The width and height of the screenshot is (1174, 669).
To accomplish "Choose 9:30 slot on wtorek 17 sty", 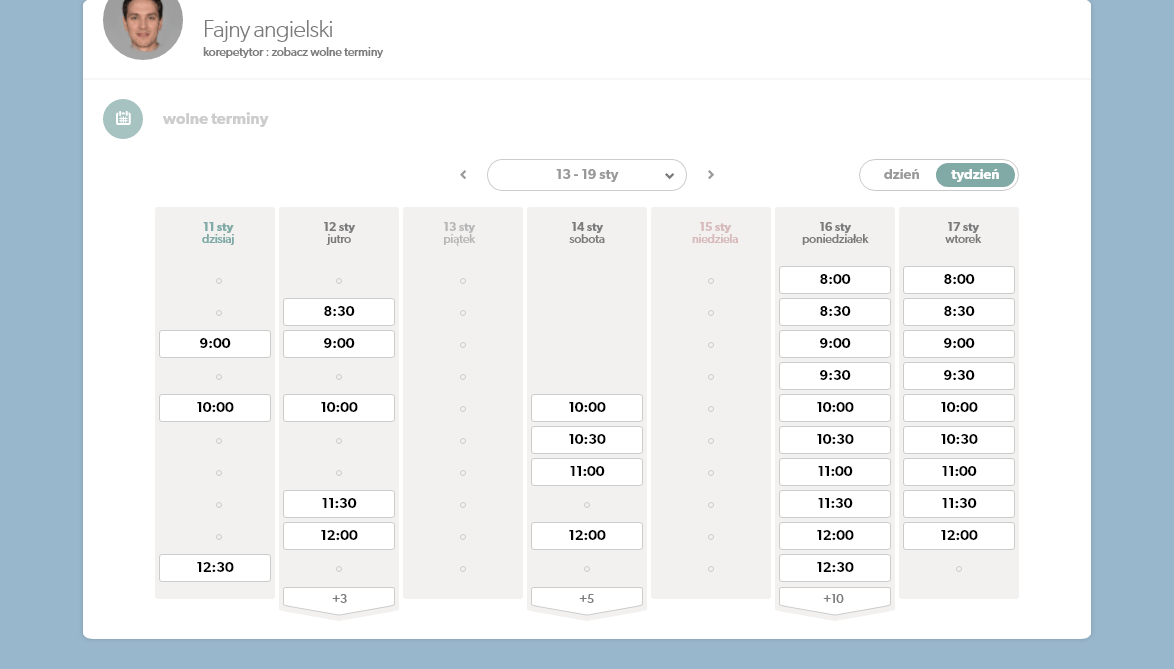I will point(958,375).
